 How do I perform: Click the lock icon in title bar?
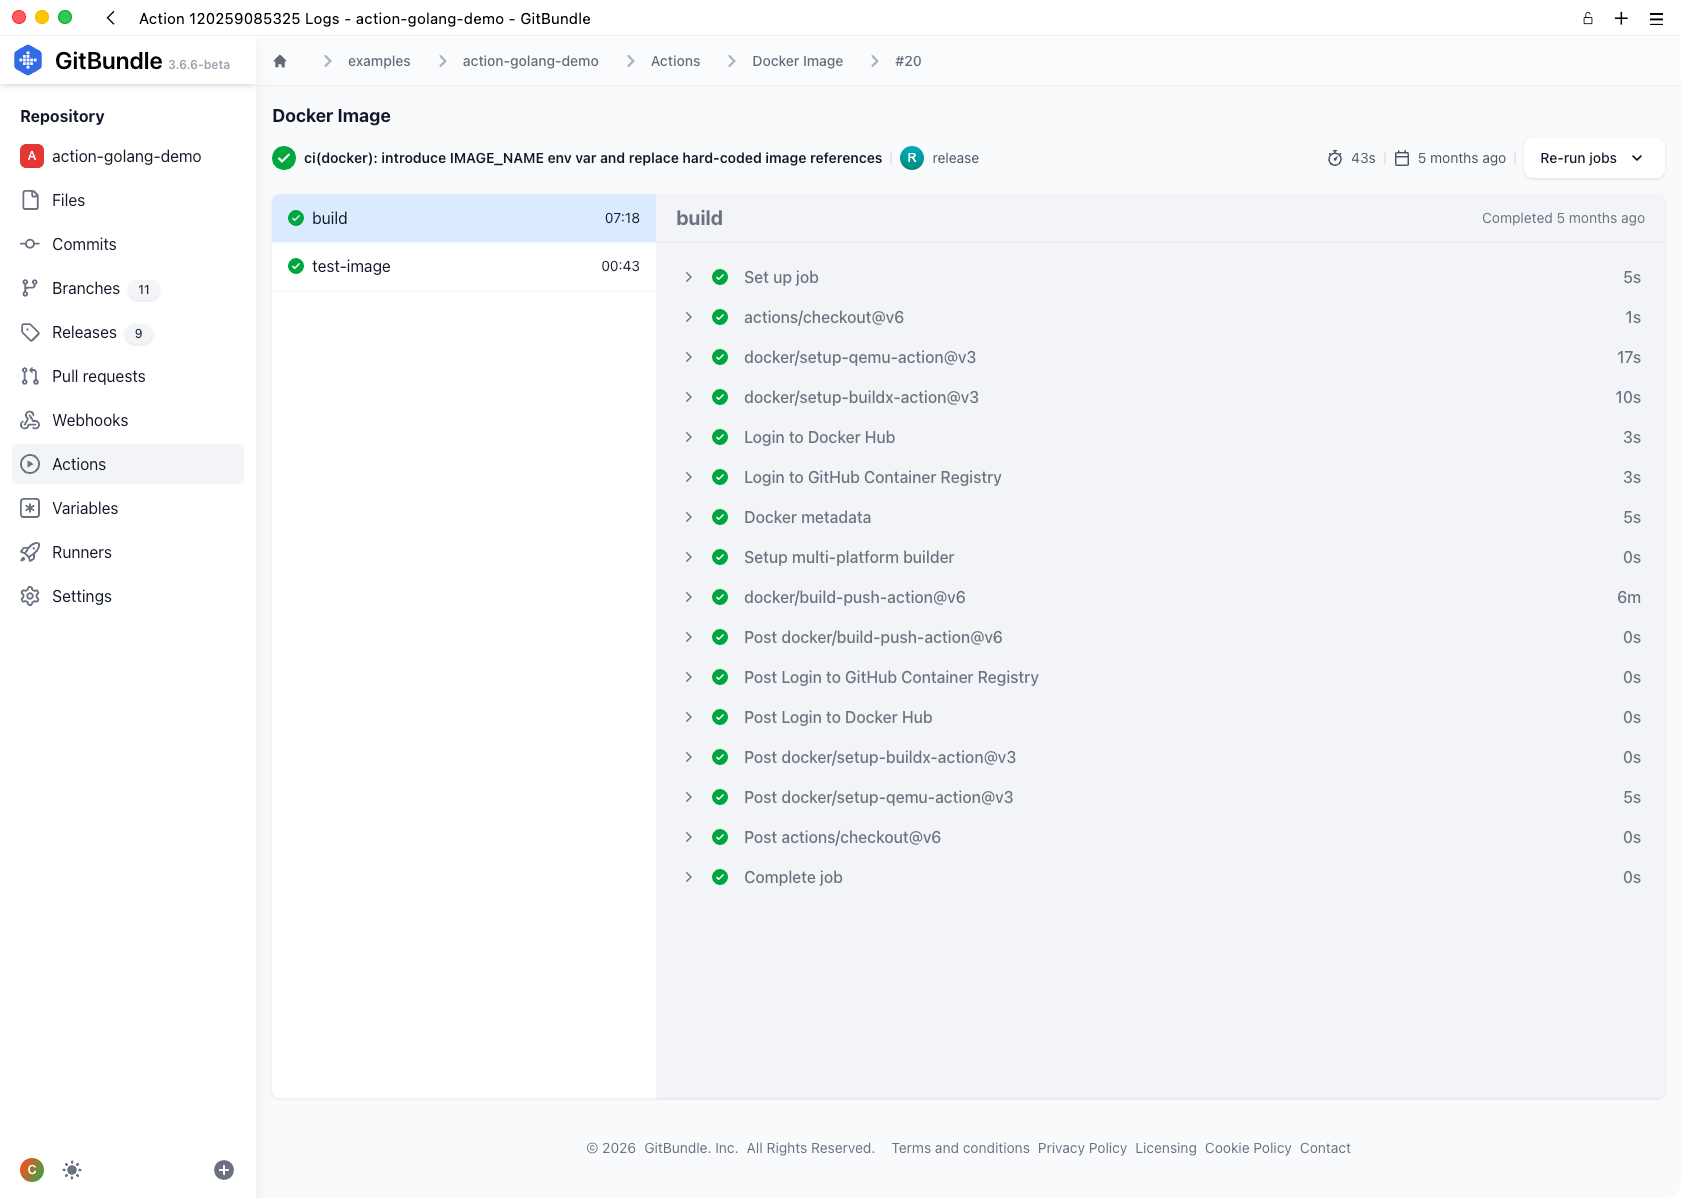(x=1587, y=18)
